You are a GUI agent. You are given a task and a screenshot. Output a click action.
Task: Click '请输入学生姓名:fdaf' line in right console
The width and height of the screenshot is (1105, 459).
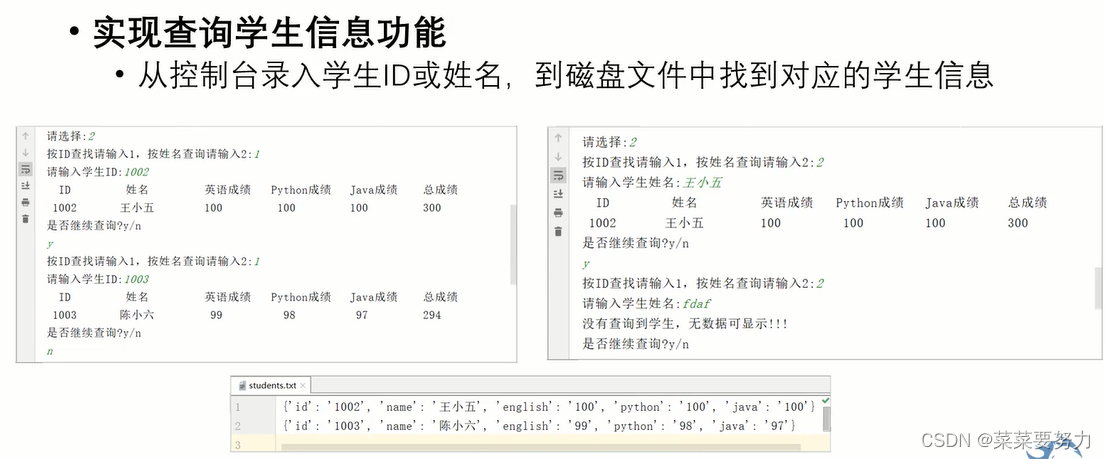[x=647, y=304]
